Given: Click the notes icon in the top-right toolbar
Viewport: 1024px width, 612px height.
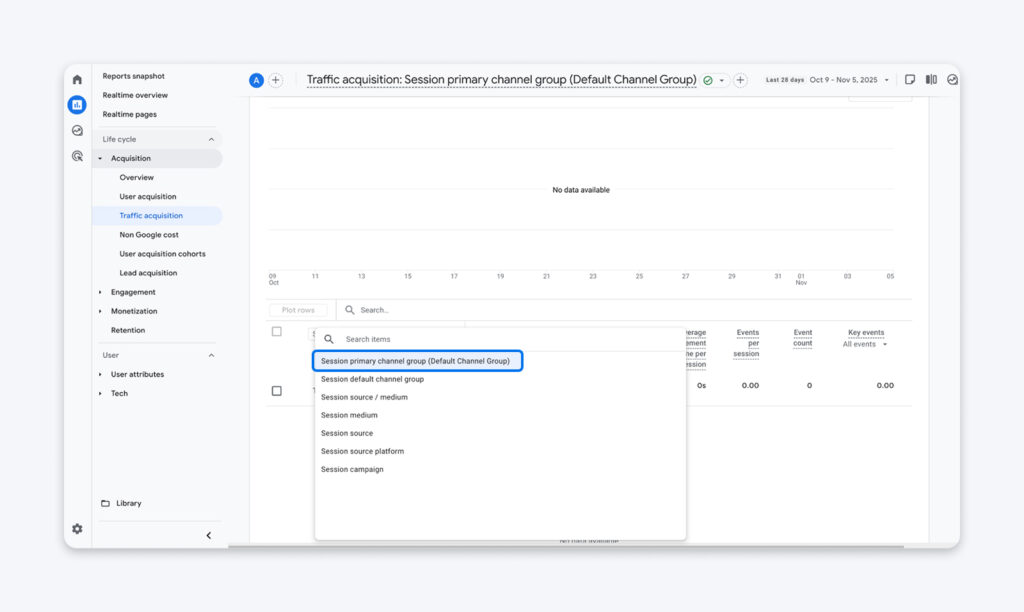Looking at the screenshot, I should click(x=908, y=78).
